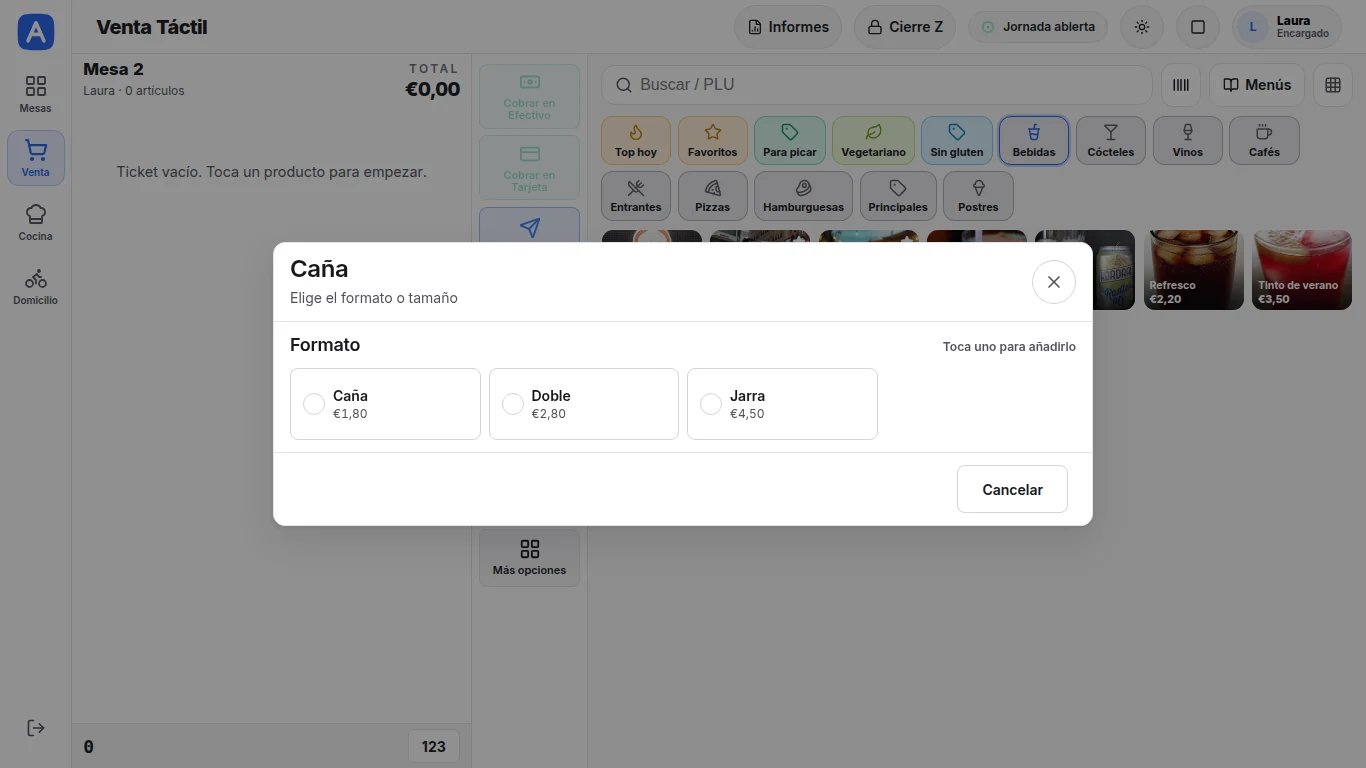This screenshot has height=768, width=1366.
Task: Close the Caña format dialog
Action: tap(1054, 282)
